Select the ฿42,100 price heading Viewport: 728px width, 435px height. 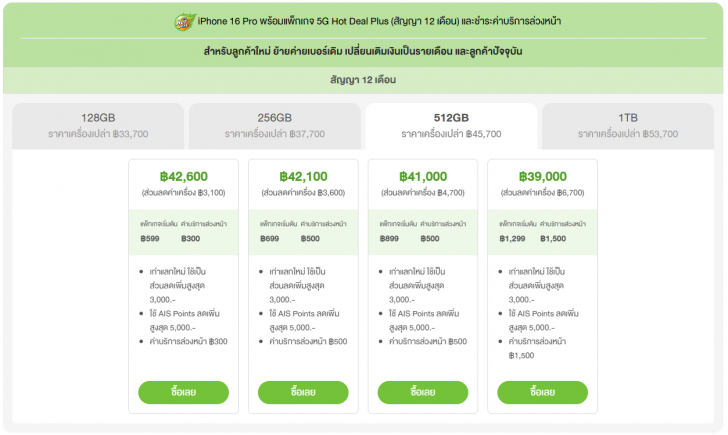click(x=303, y=176)
